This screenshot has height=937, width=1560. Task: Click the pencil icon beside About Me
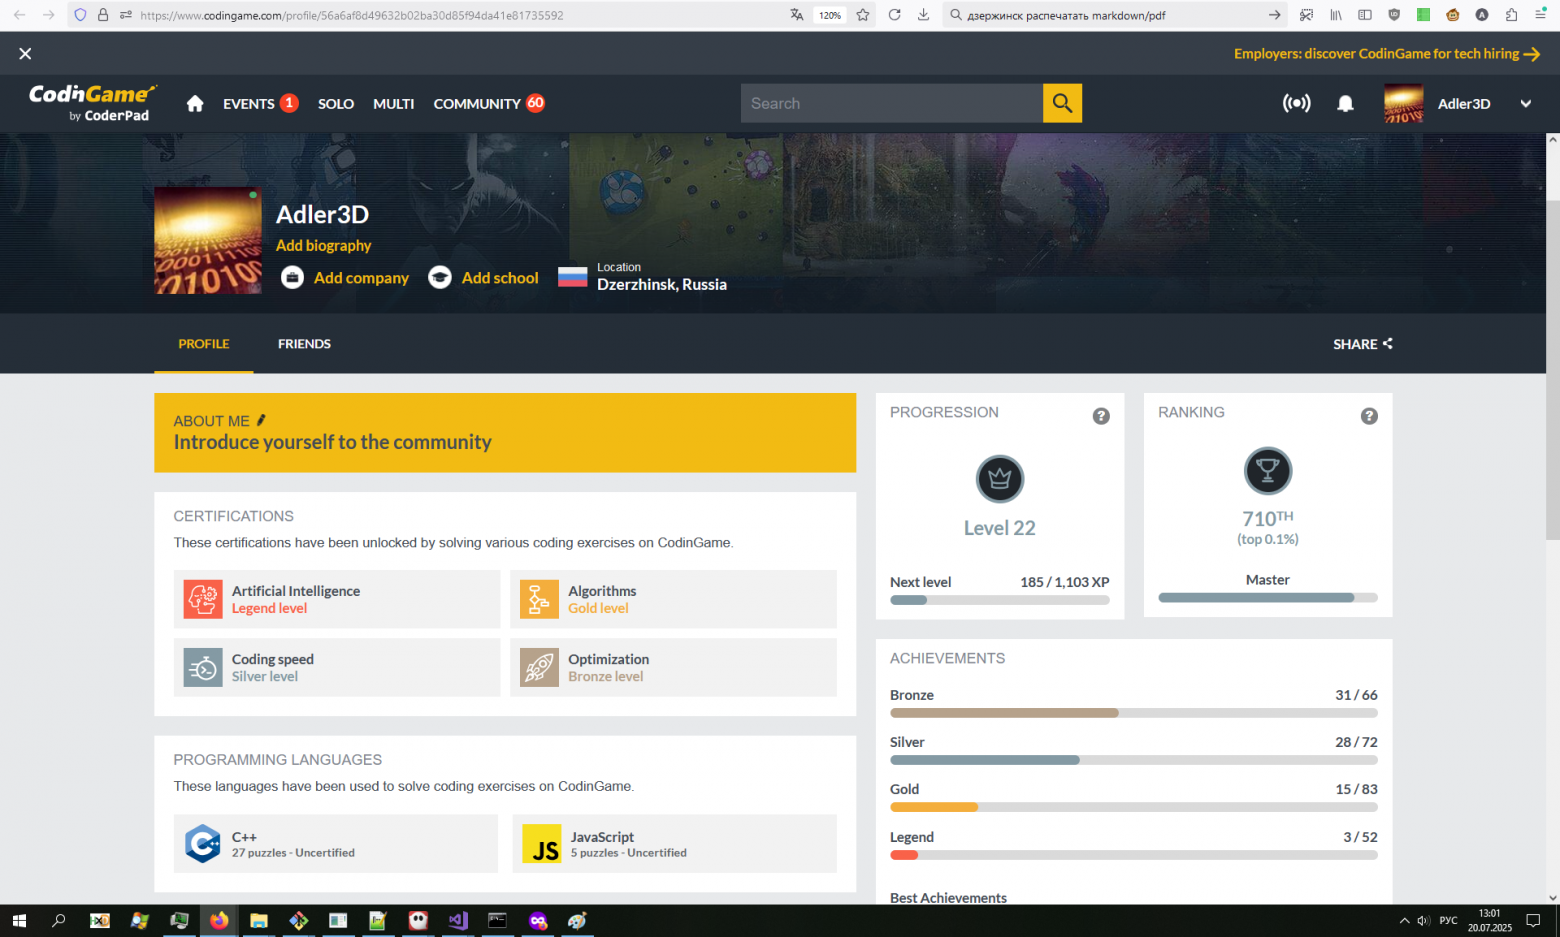click(261, 421)
